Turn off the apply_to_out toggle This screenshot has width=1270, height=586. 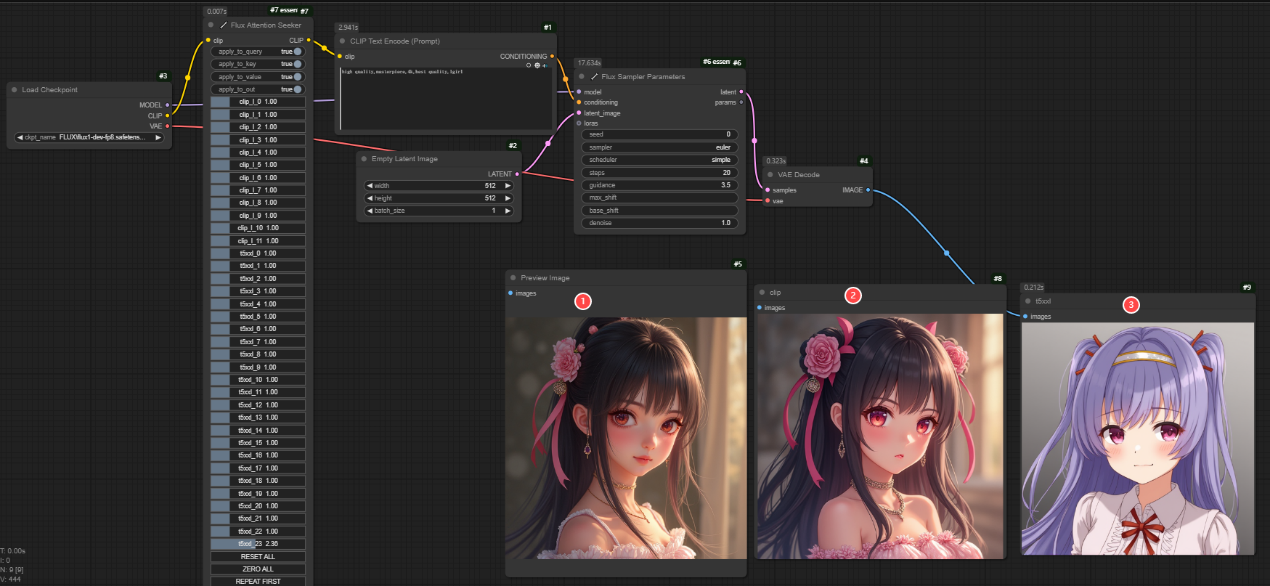coord(297,90)
